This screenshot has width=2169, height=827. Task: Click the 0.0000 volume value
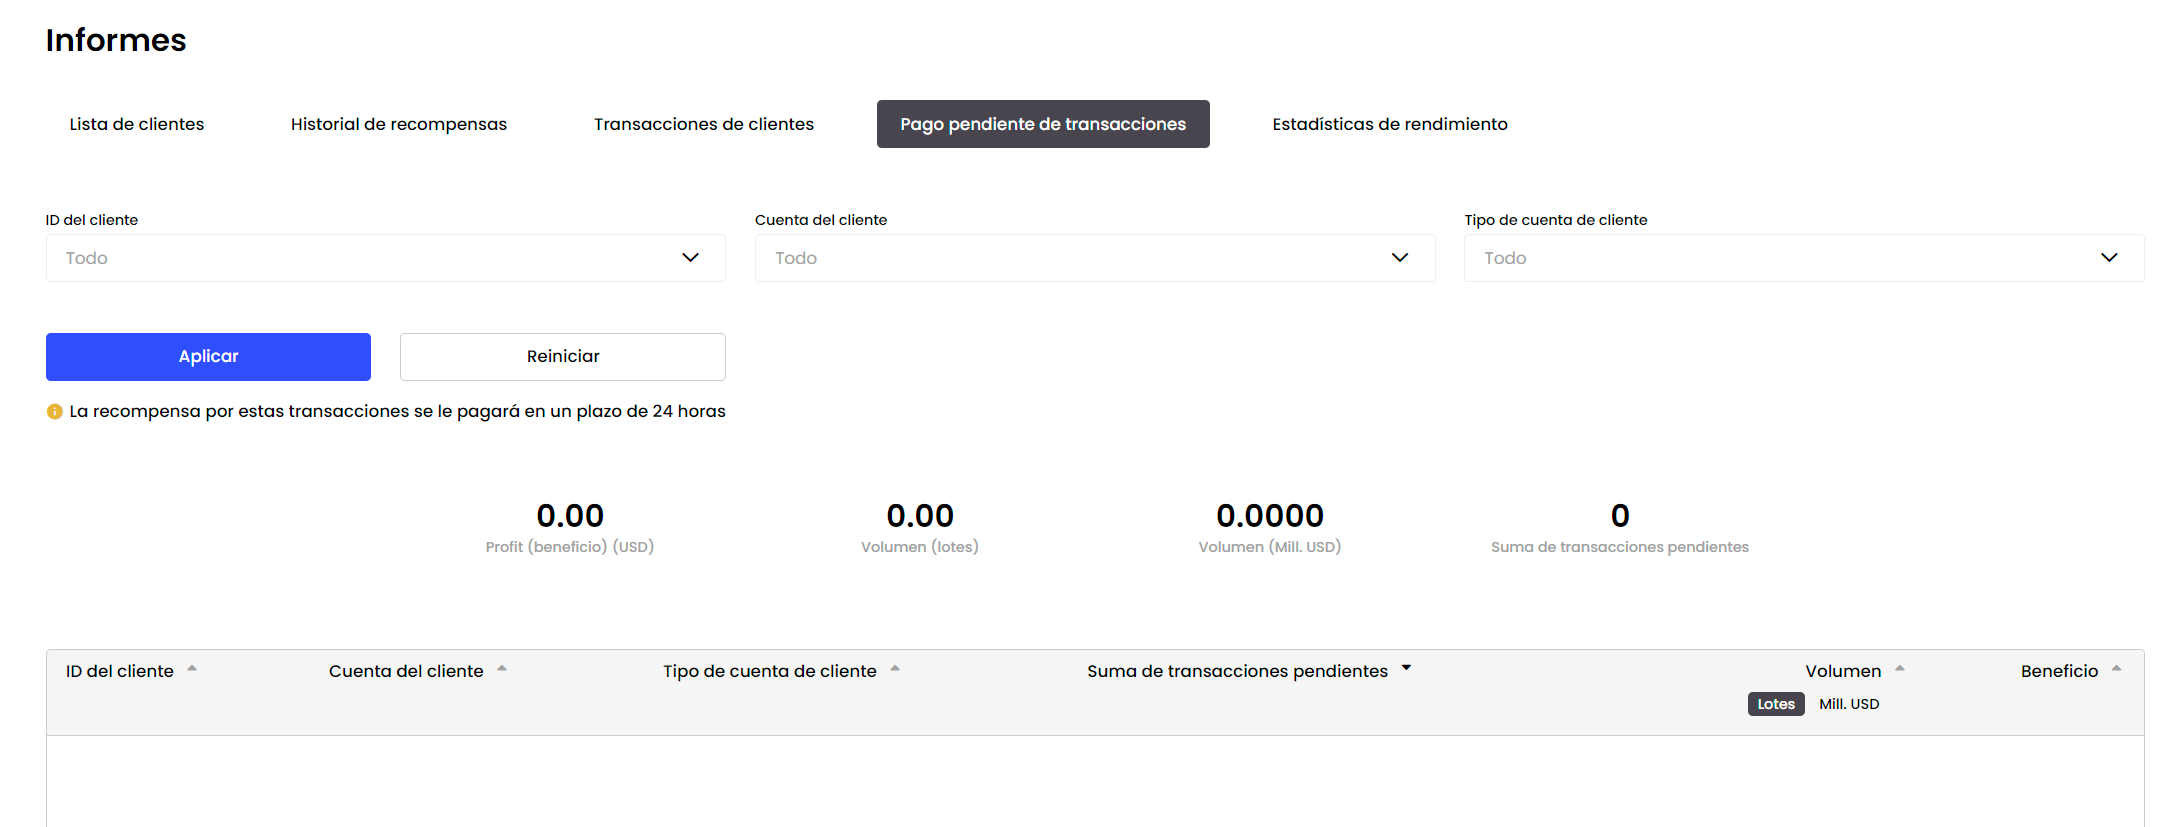1270,516
